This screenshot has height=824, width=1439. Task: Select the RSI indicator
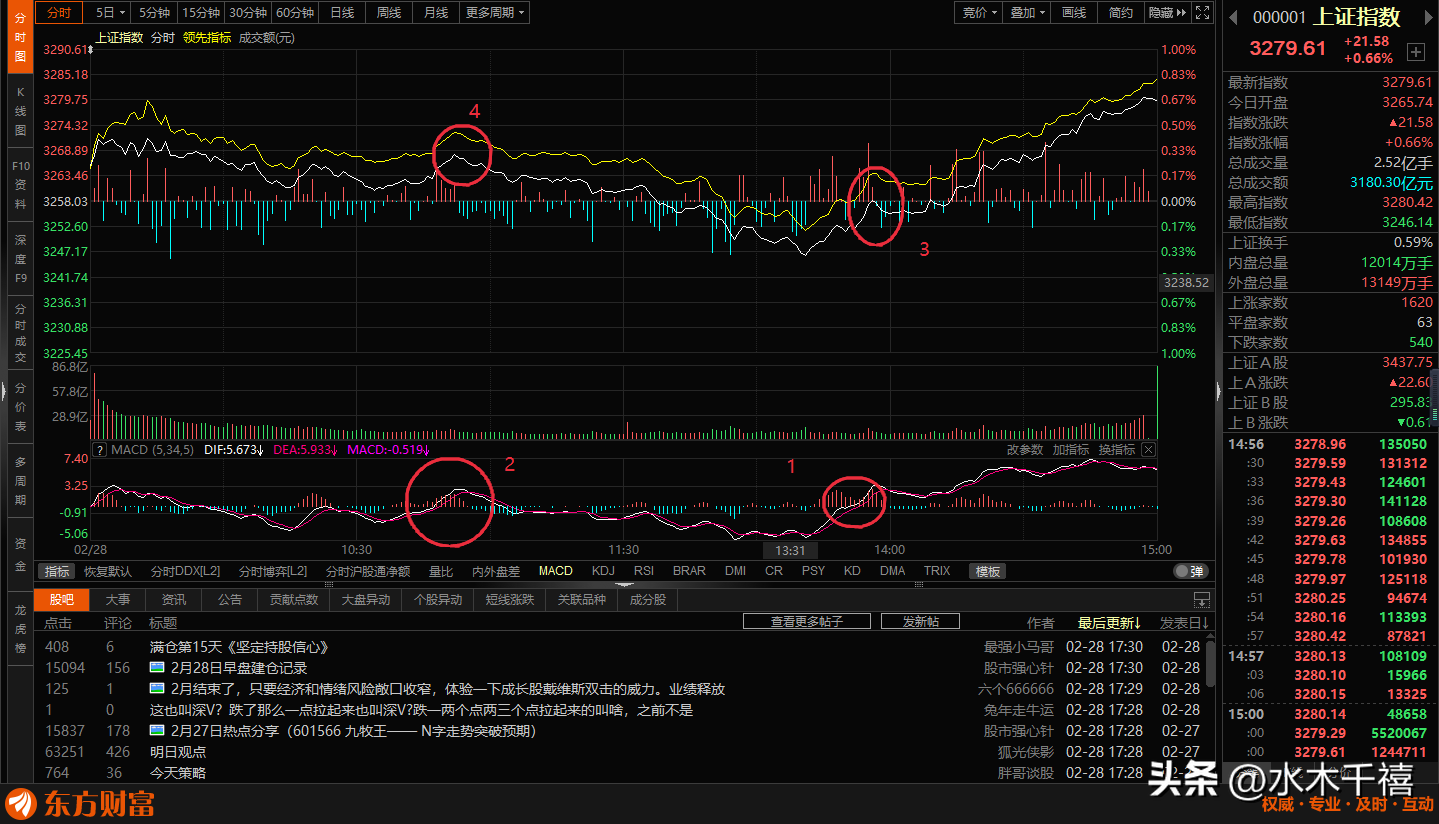644,571
